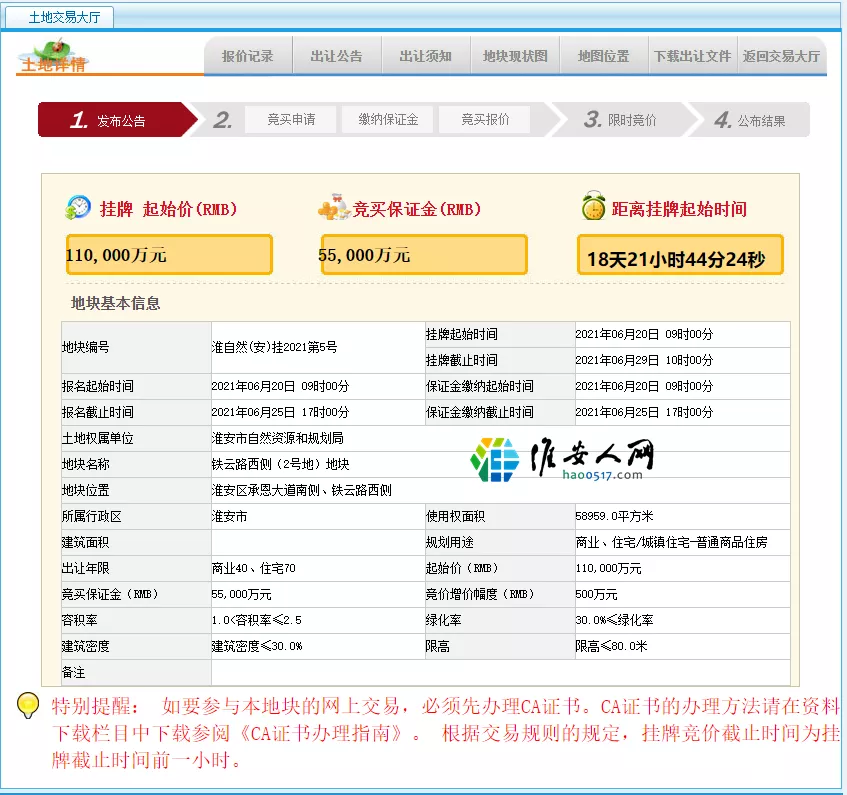This screenshot has height=795, width=847.
Task: Click the countdown 18天21小时44分24秒
Action: pyautogui.click(x=680, y=255)
